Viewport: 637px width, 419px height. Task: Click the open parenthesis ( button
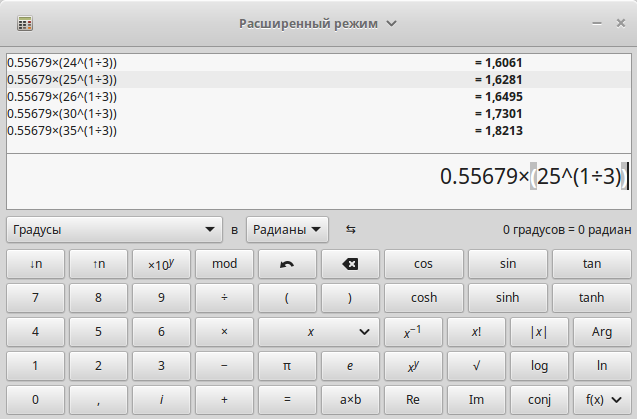287,298
